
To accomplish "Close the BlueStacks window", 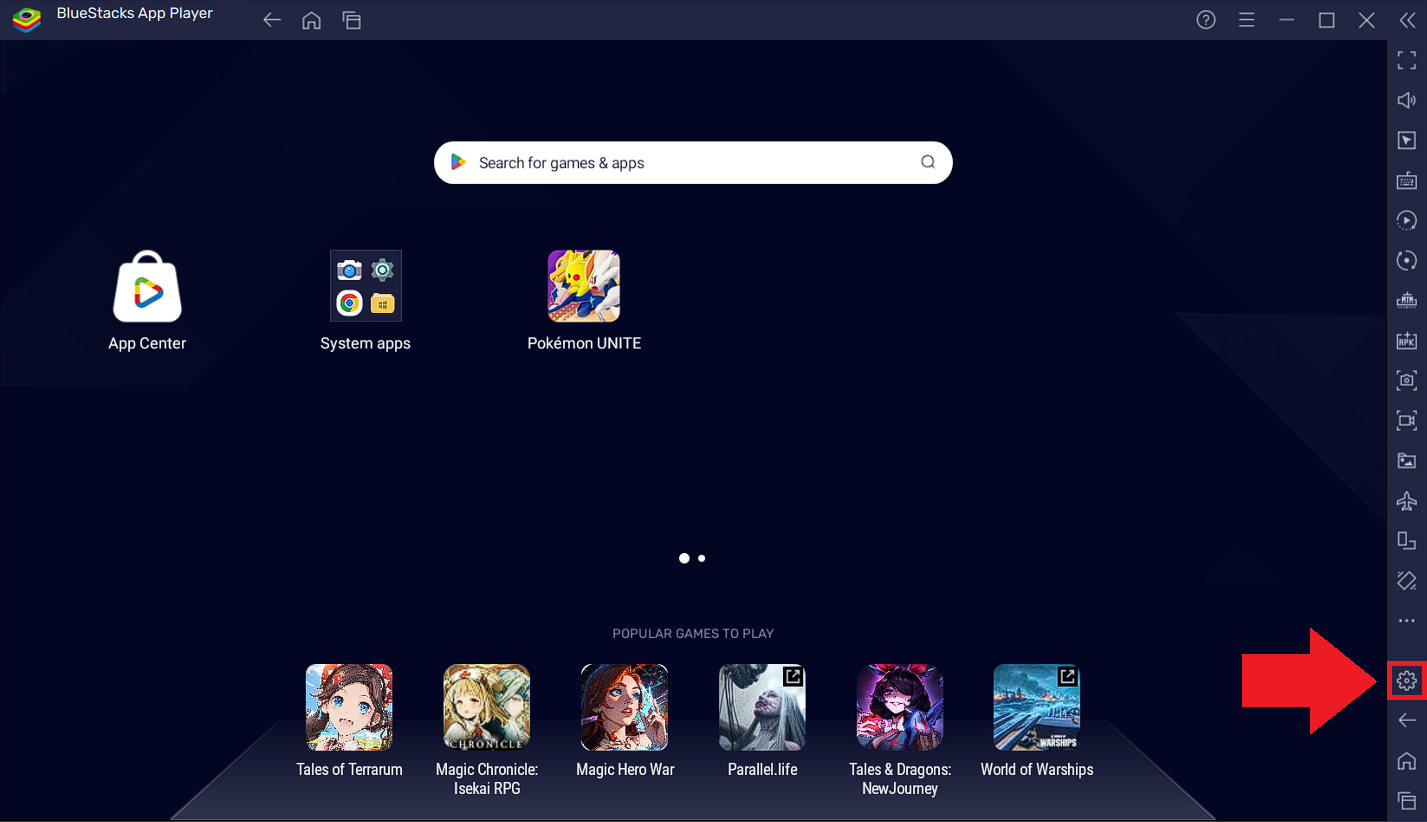I will 1366,20.
